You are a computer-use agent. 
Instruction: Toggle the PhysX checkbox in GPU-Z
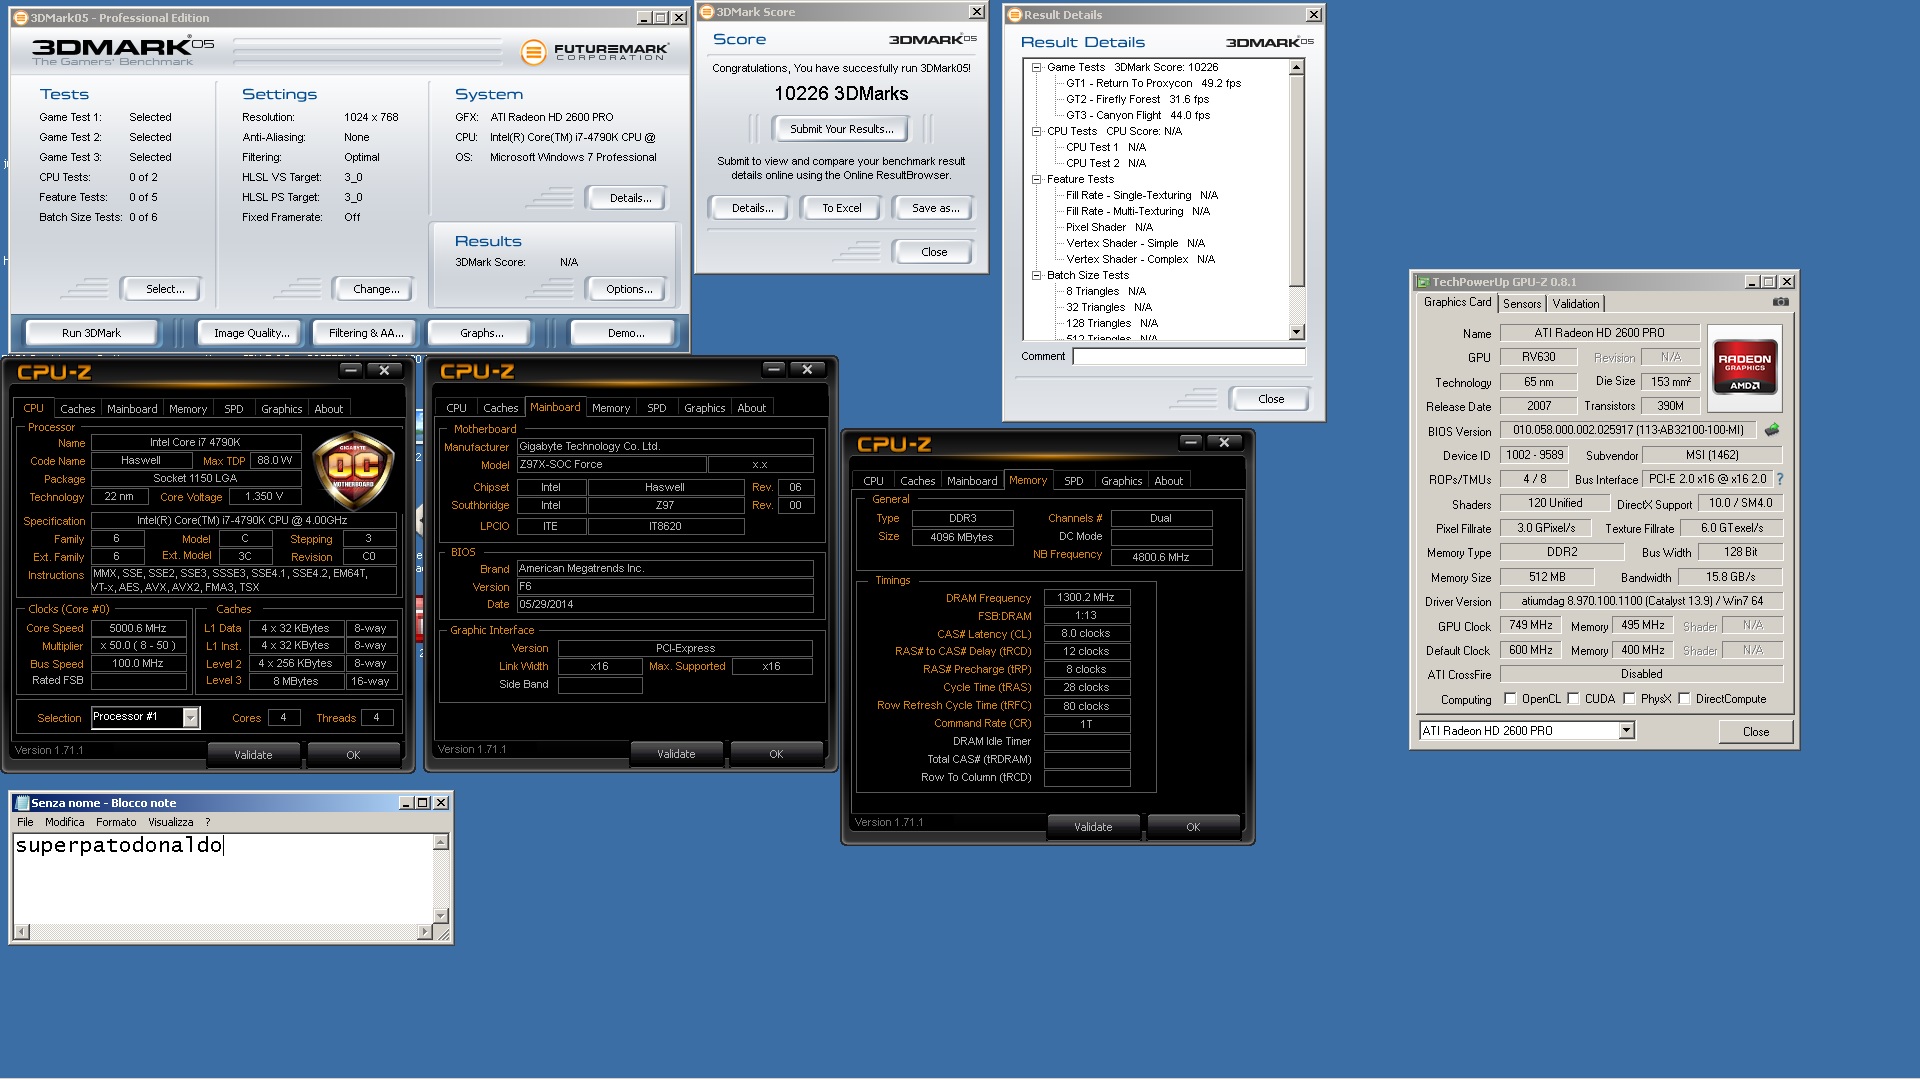coord(1629,699)
